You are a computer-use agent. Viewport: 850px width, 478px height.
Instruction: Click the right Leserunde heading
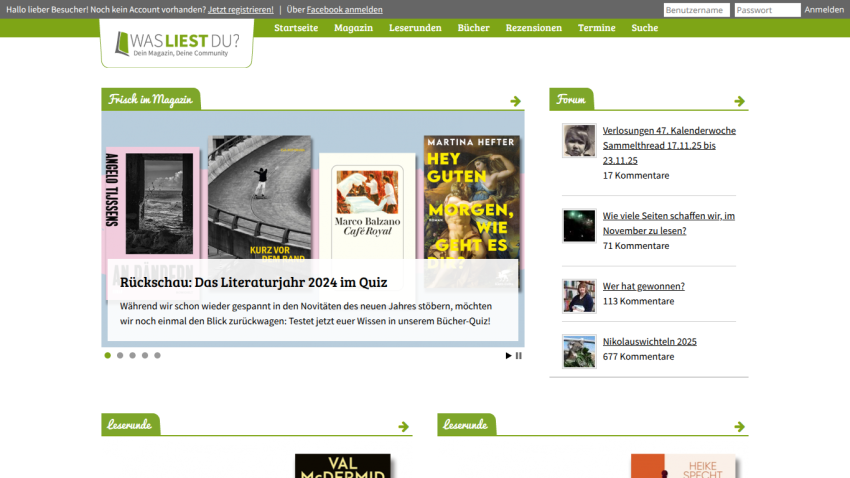(466, 424)
